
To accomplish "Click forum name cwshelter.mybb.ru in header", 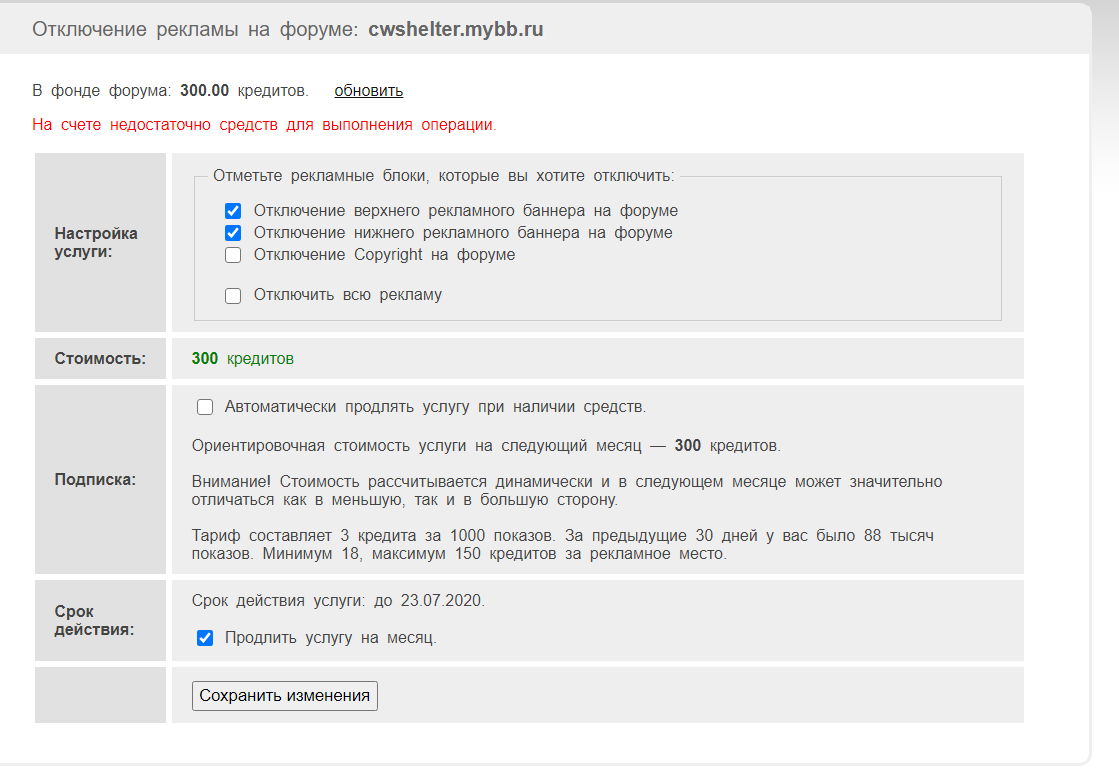I will [455, 29].
